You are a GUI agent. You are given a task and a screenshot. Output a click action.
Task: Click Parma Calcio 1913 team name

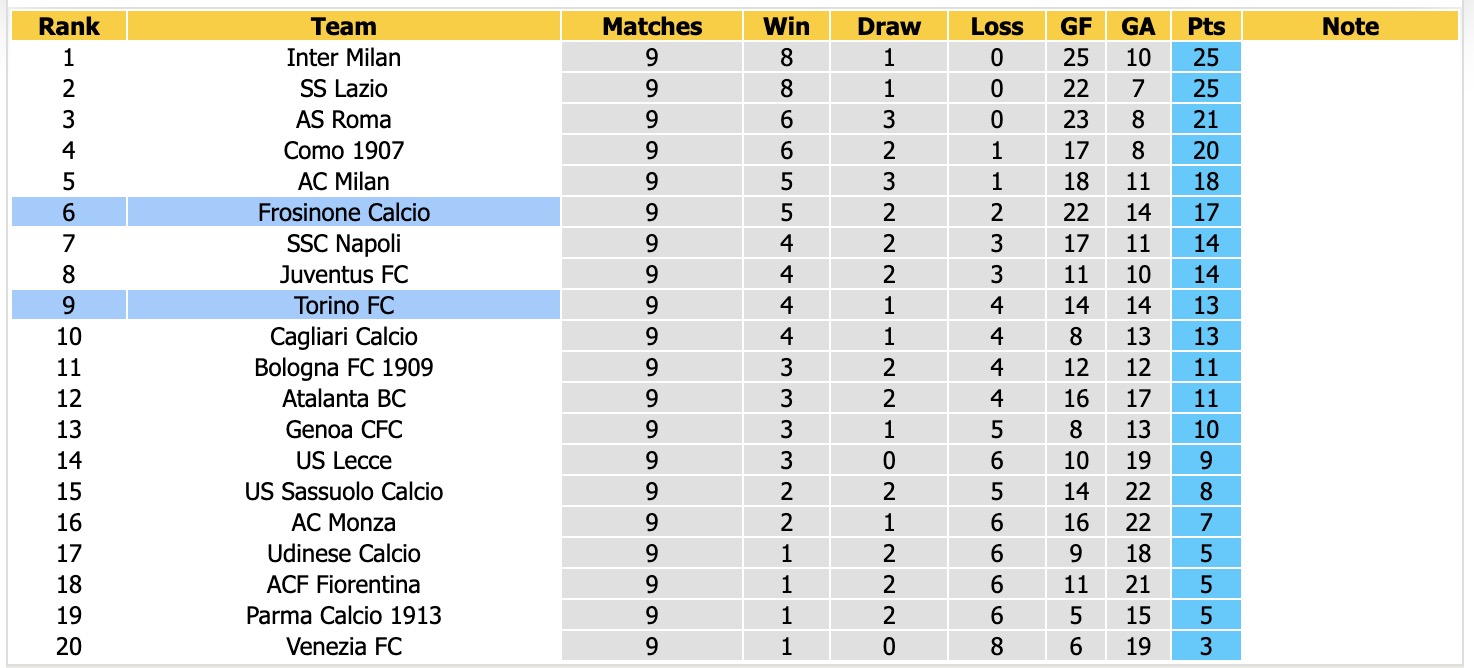344,616
